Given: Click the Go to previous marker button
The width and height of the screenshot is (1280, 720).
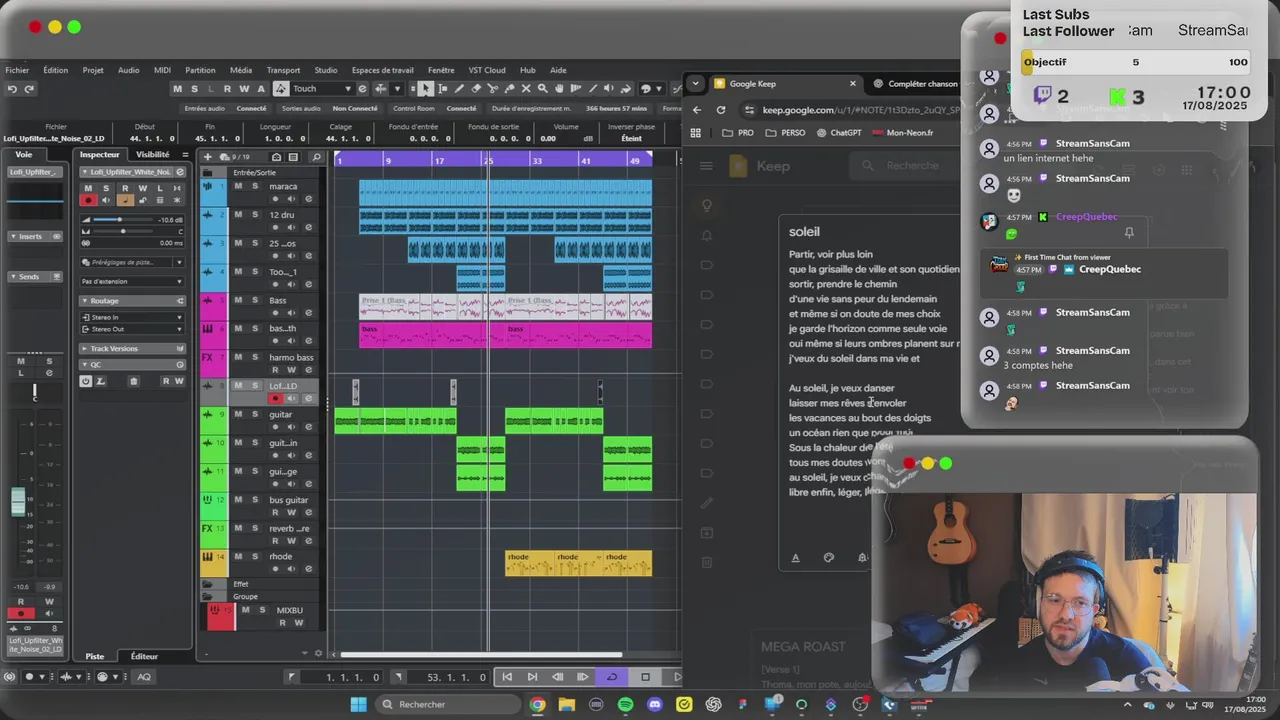Looking at the screenshot, I should pyautogui.click(x=507, y=677).
